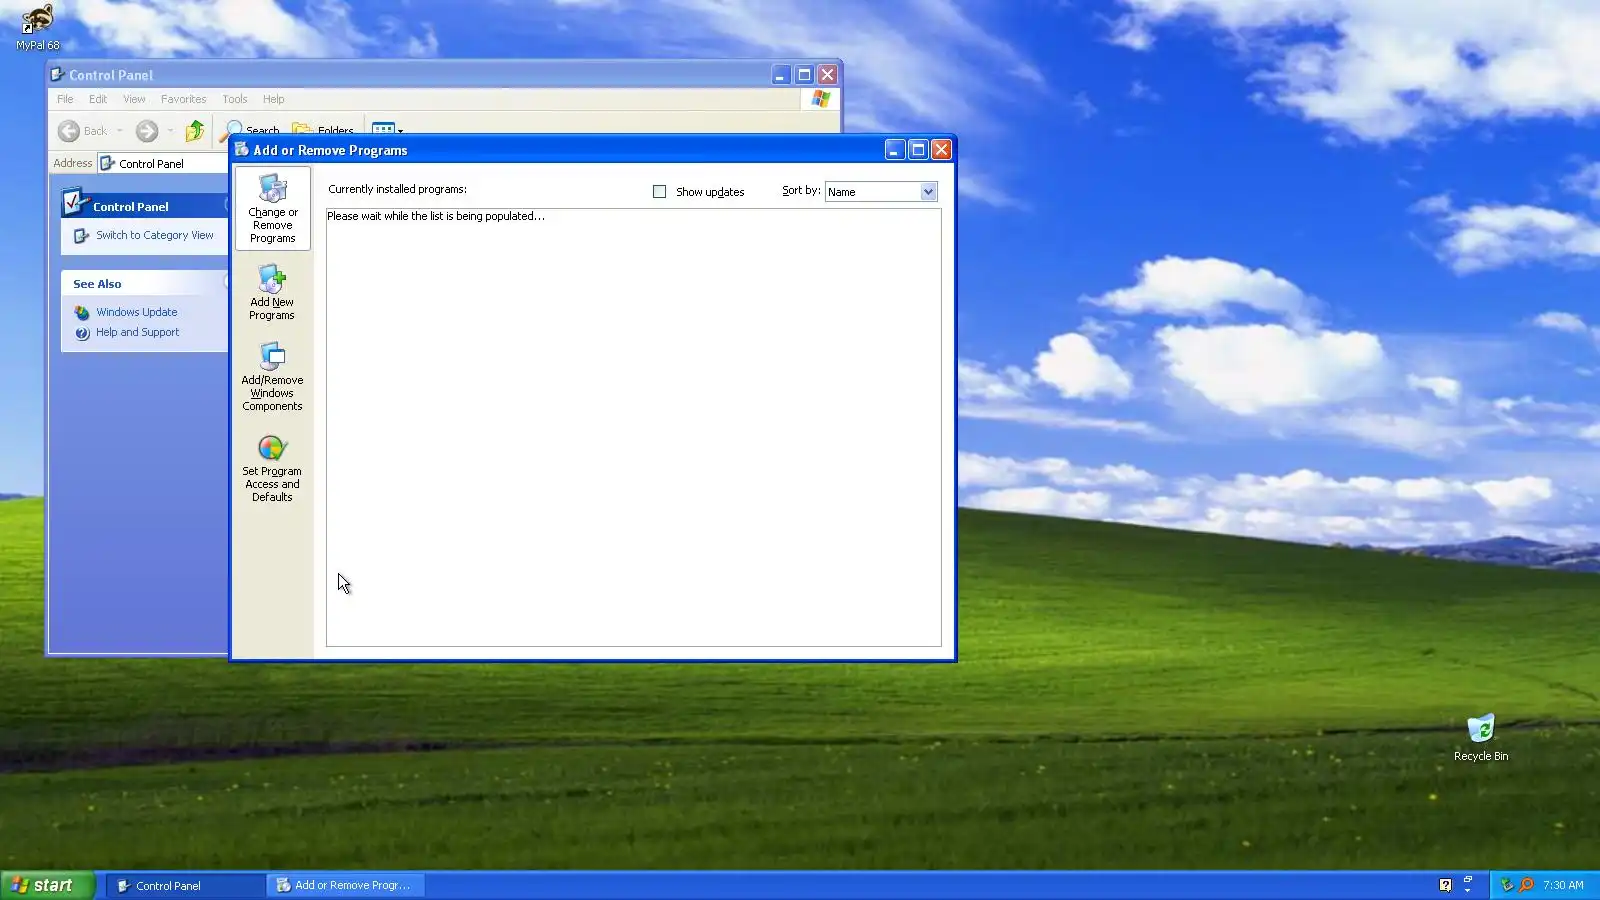Screen dimensions: 1600x900
Task: Go up one folder level in Control Panel
Action: pos(194,131)
